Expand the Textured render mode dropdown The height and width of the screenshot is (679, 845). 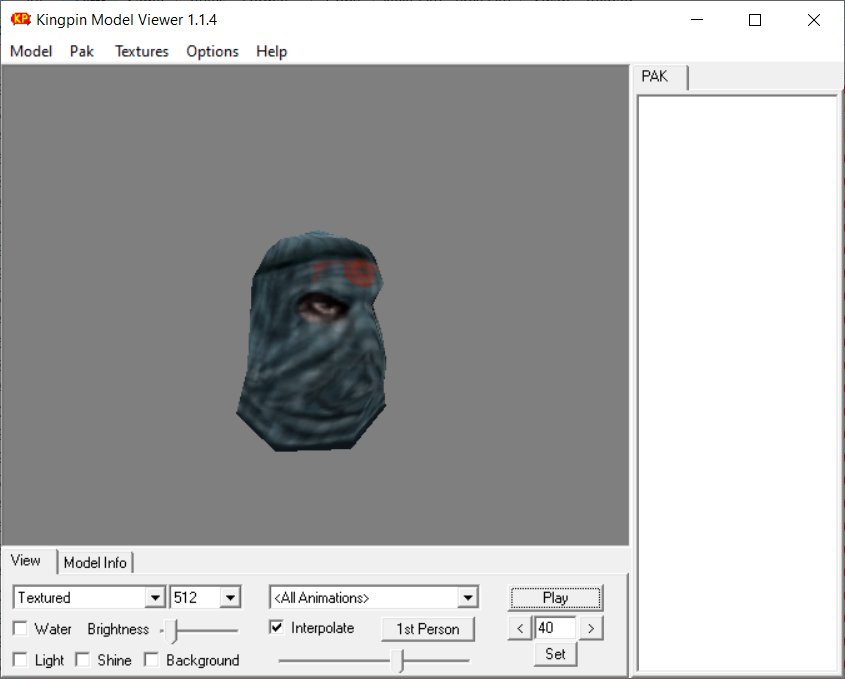coord(155,598)
